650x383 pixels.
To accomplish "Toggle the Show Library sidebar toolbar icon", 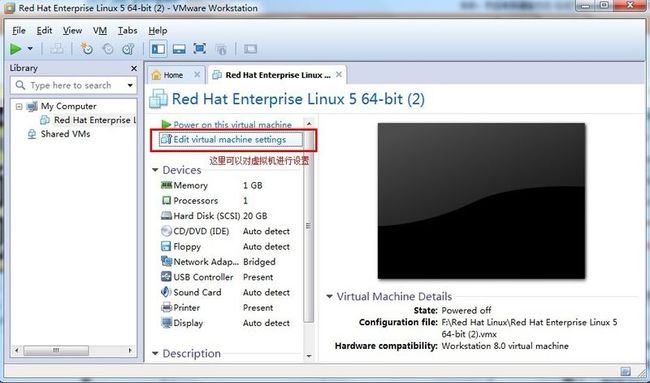I will point(158,49).
